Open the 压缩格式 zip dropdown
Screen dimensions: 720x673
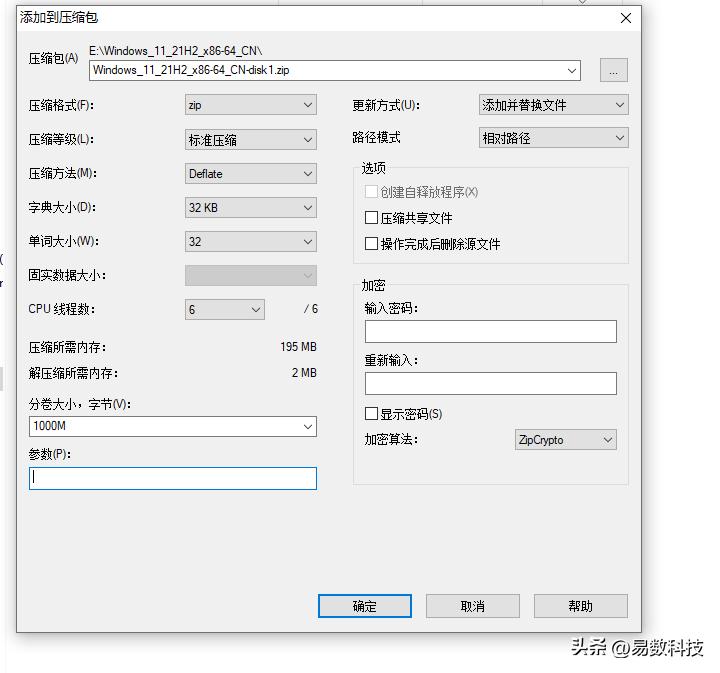(x=251, y=105)
